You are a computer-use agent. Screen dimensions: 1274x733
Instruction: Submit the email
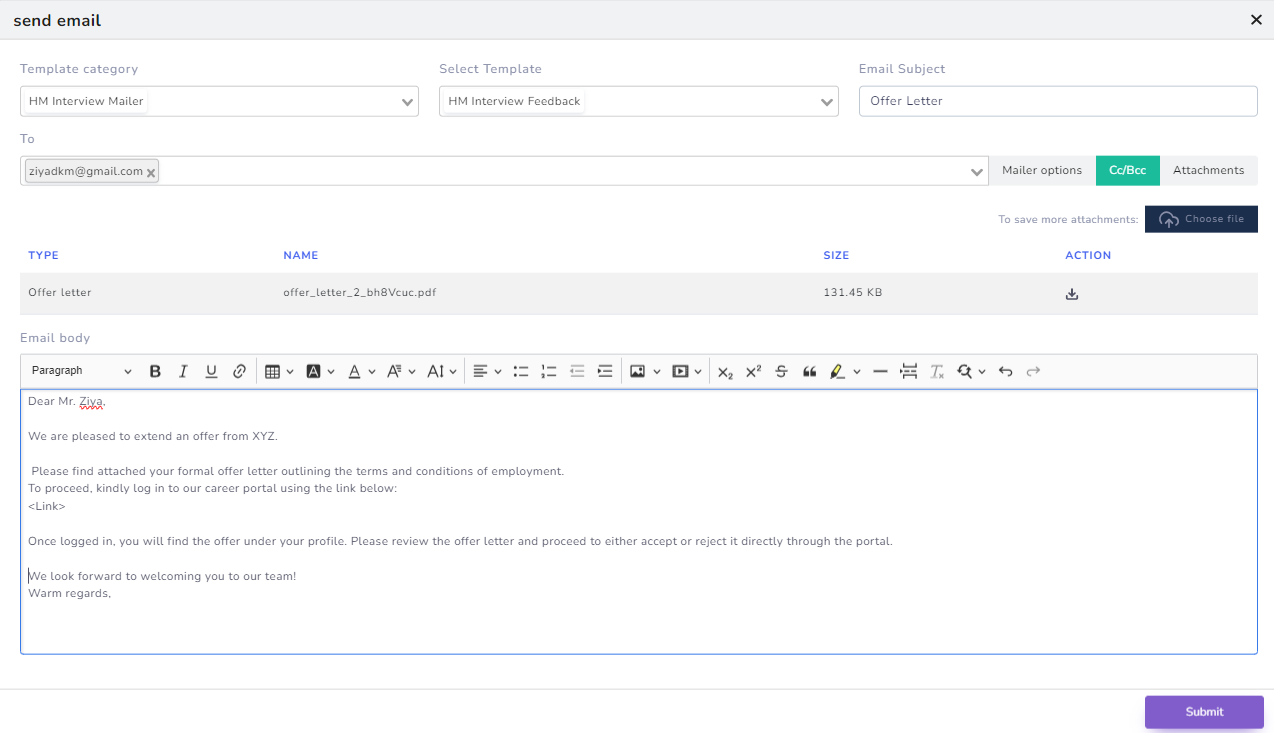(x=1203, y=711)
